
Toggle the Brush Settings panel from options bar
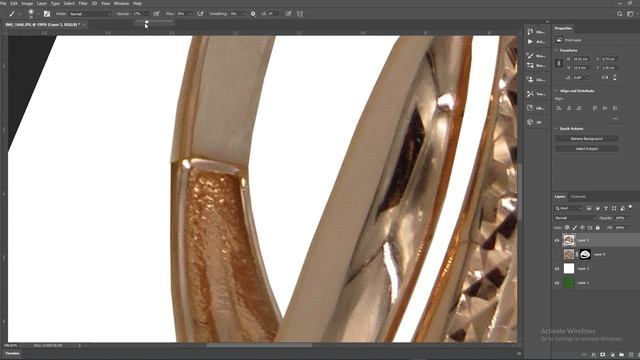click(x=47, y=14)
